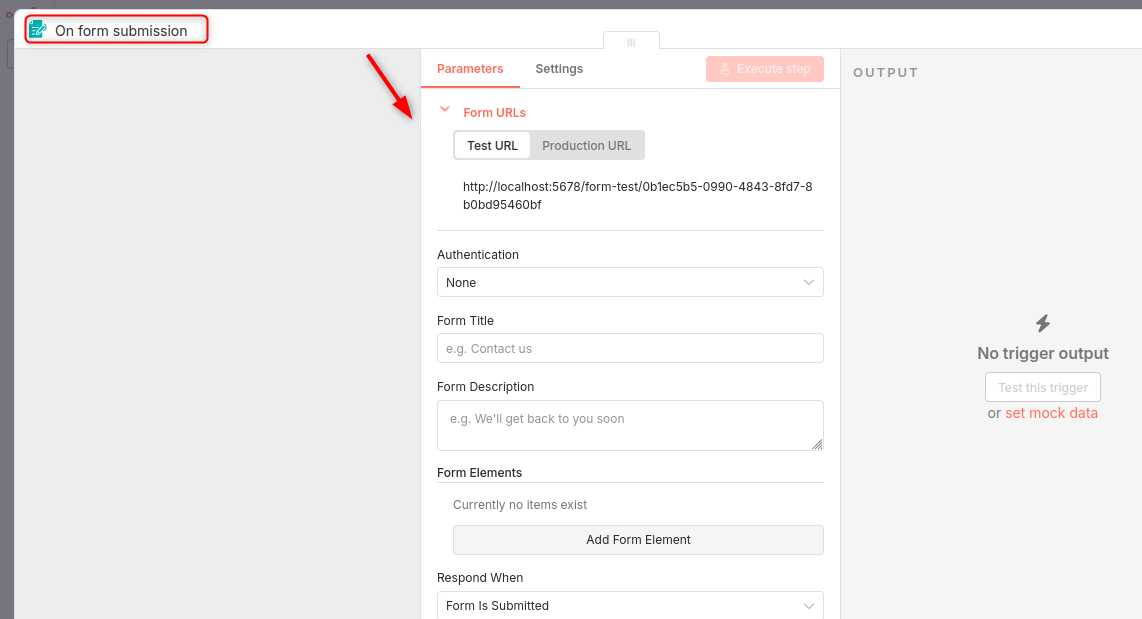Click into the Form Description textarea
This screenshot has width=1142, height=619.
[630, 425]
